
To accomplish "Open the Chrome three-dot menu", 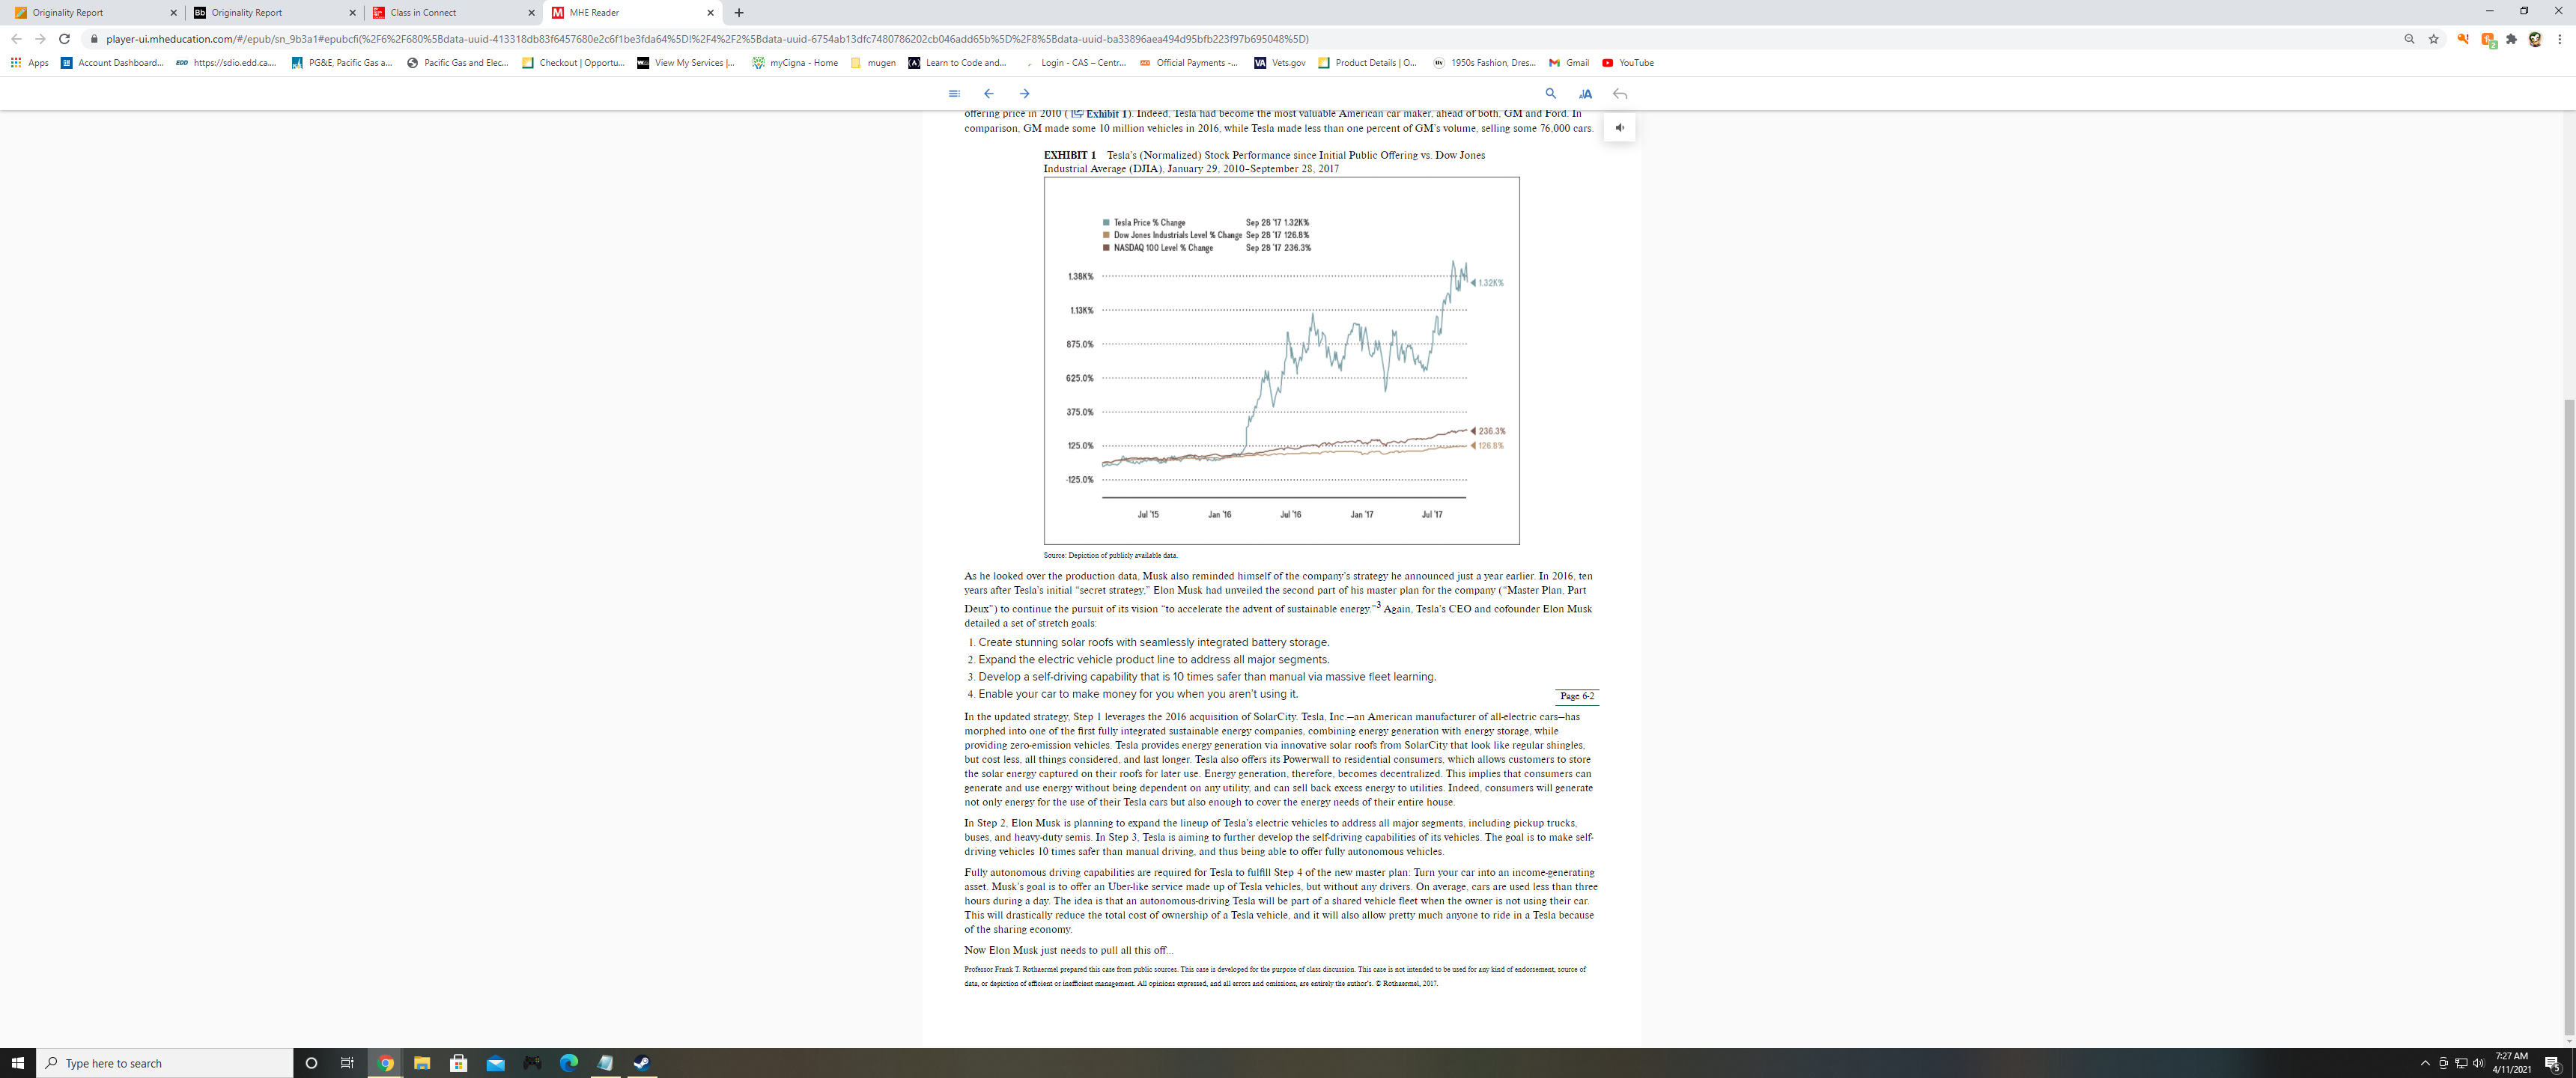I will pyautogui.click(x=2559, y=39).
